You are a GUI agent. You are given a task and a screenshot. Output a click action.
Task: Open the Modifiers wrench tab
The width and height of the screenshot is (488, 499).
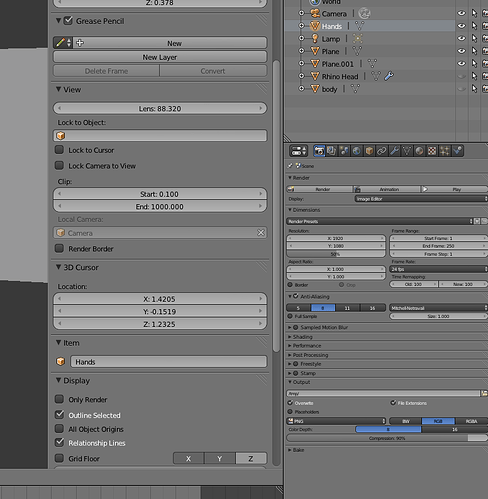[x=394, y=151]
